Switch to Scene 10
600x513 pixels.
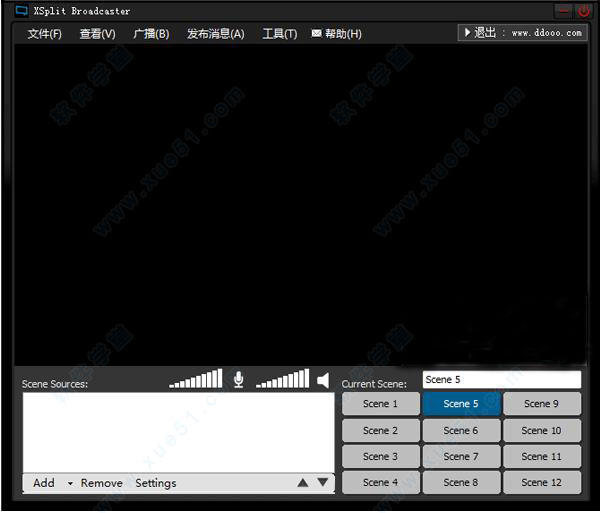[542, 431]
